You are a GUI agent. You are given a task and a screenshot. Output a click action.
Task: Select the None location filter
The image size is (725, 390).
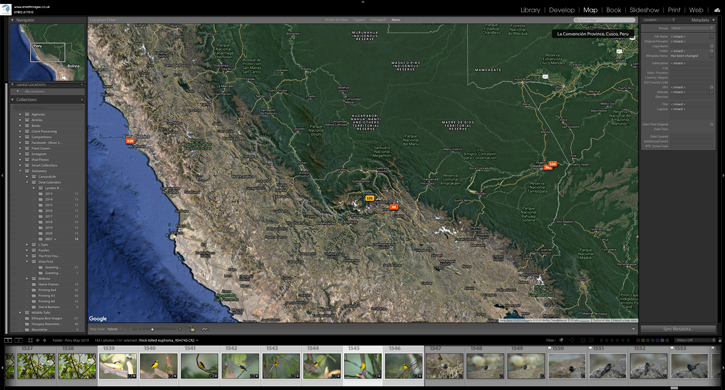pos(396,20)
